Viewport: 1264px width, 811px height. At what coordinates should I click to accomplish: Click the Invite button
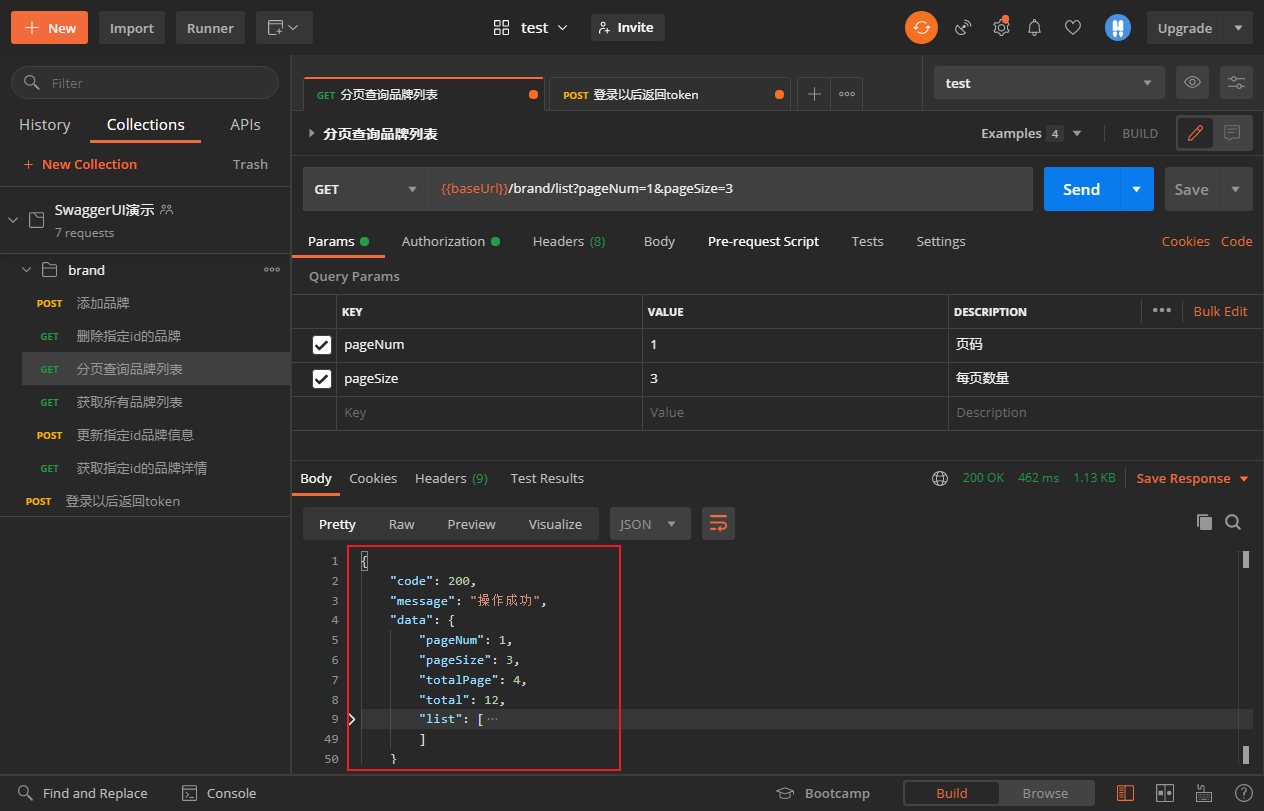coord(627,28)
